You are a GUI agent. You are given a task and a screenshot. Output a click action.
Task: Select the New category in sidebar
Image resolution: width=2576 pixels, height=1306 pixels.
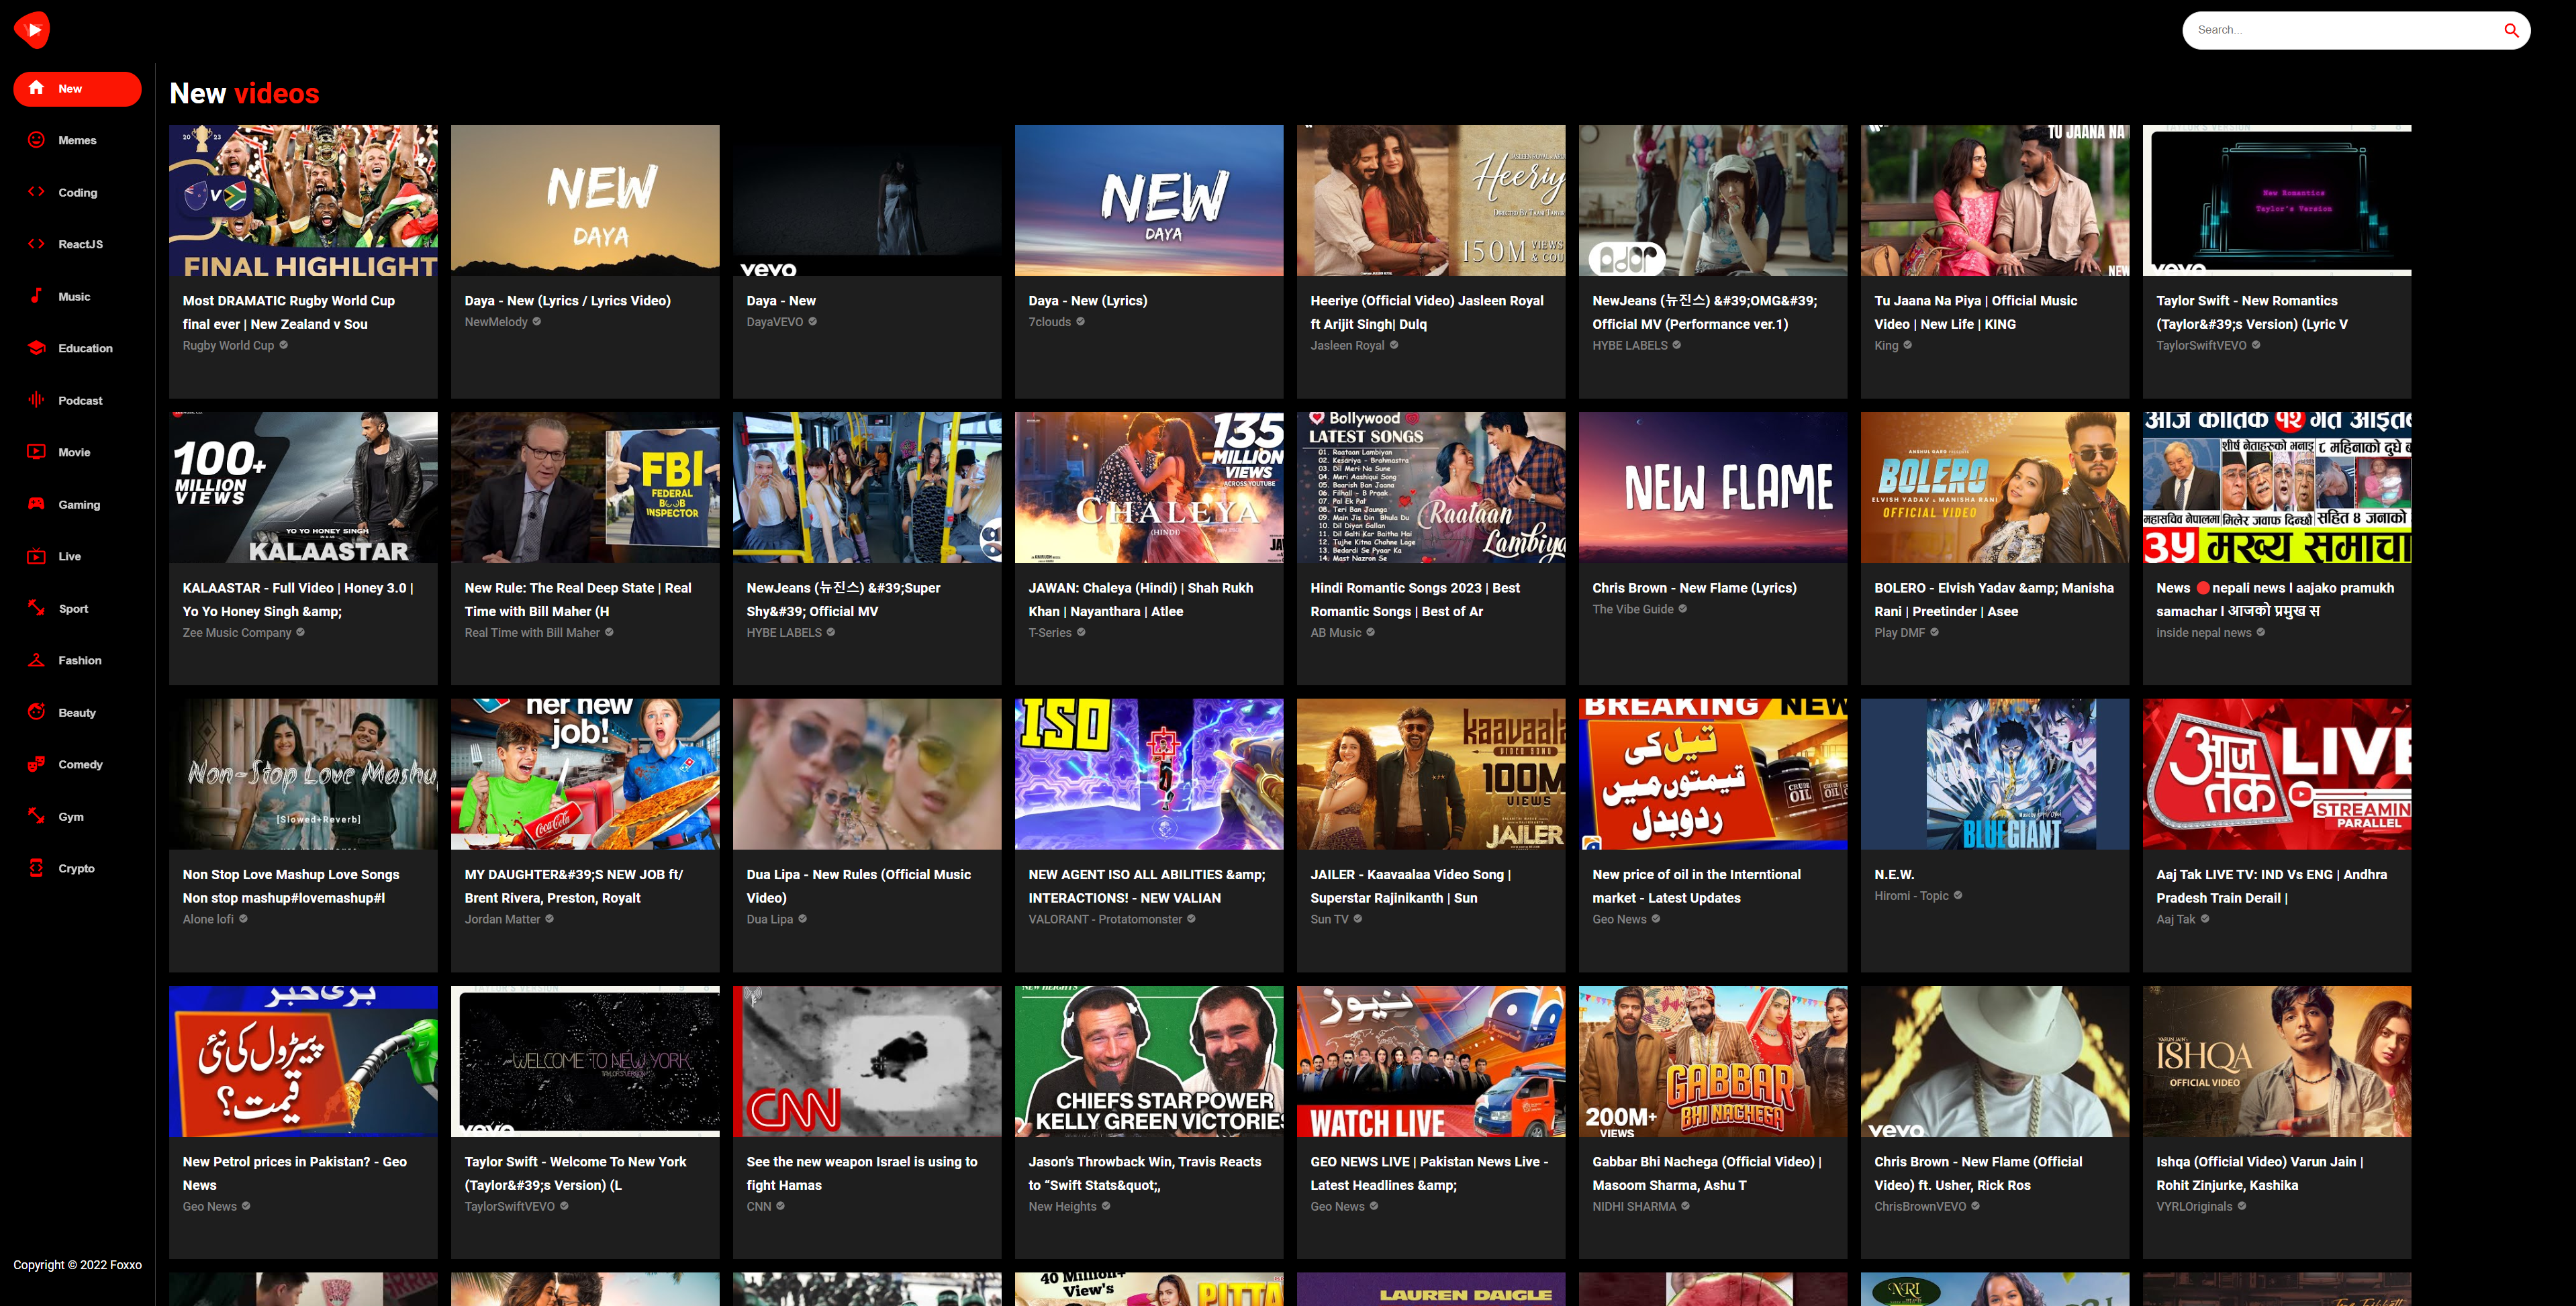77,89
